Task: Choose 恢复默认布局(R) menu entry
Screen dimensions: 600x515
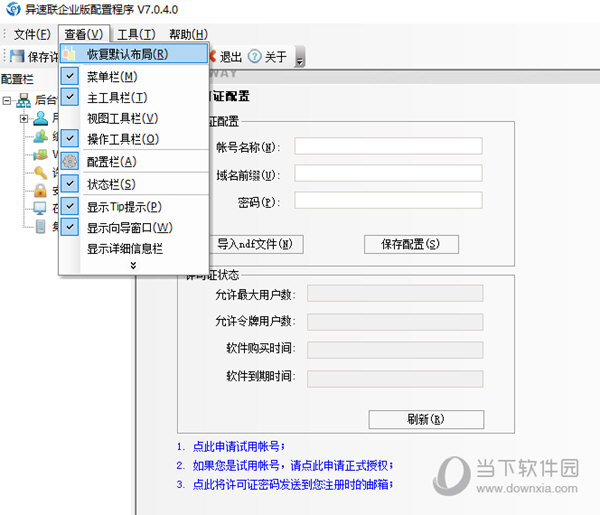Action: point(134,54)
